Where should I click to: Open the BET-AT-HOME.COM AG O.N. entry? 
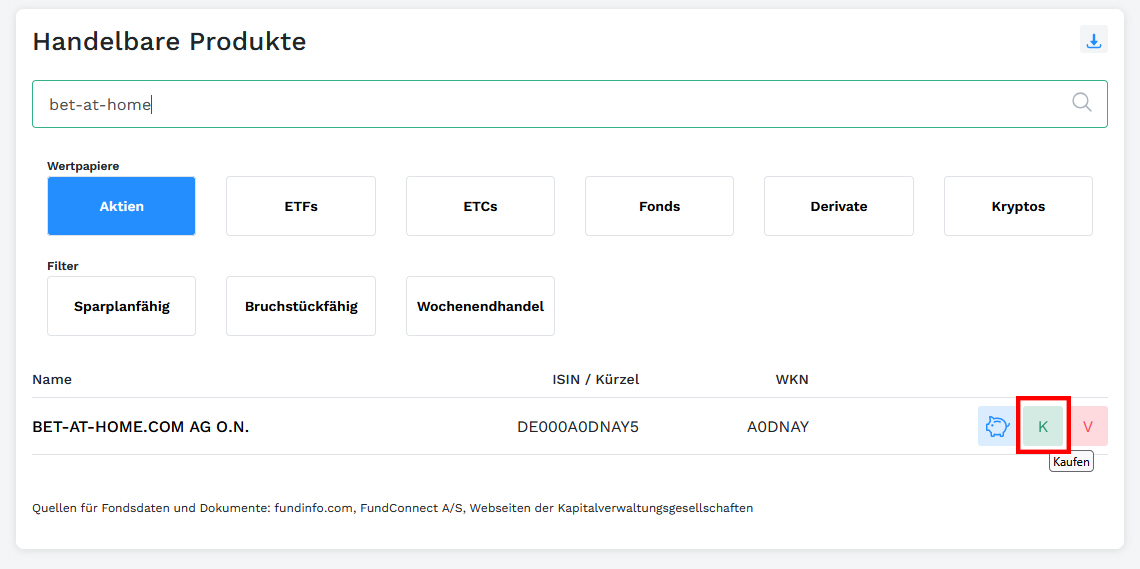coord(141,427)
